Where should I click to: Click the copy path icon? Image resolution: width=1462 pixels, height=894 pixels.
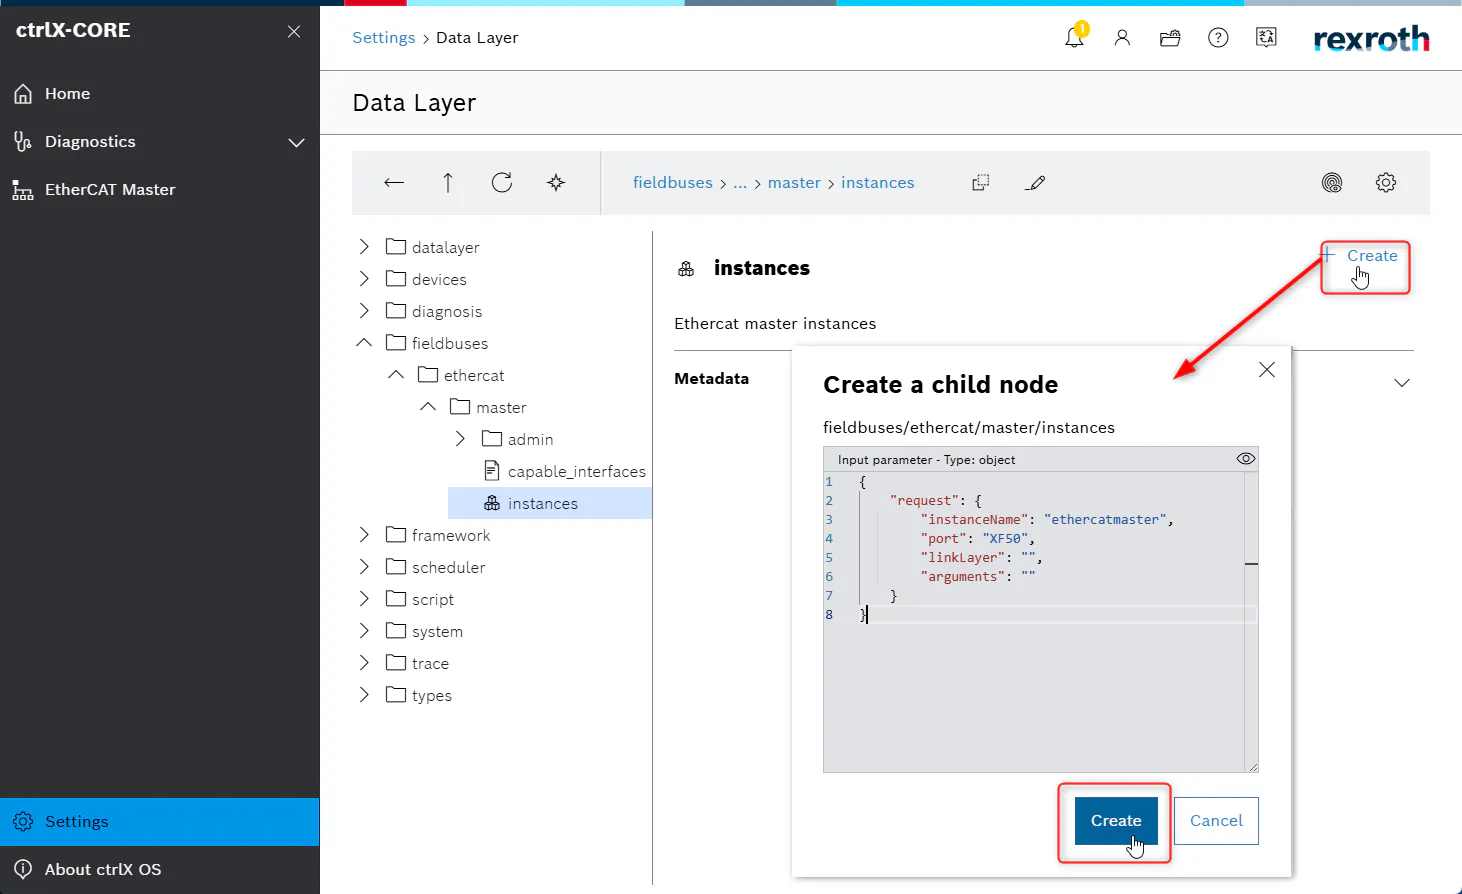tap(981, 182)
